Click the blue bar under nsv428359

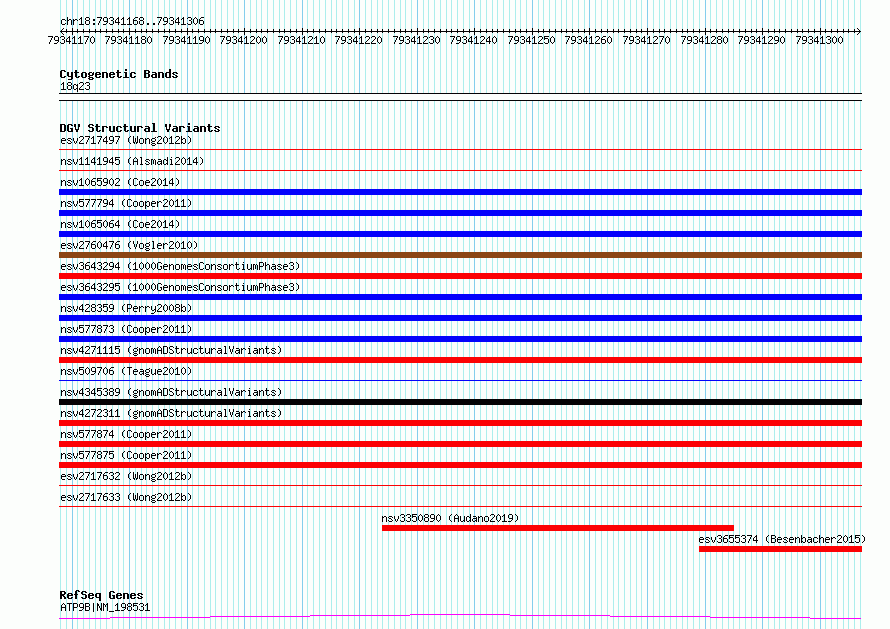pyautogui.click(x=460, y=318)
